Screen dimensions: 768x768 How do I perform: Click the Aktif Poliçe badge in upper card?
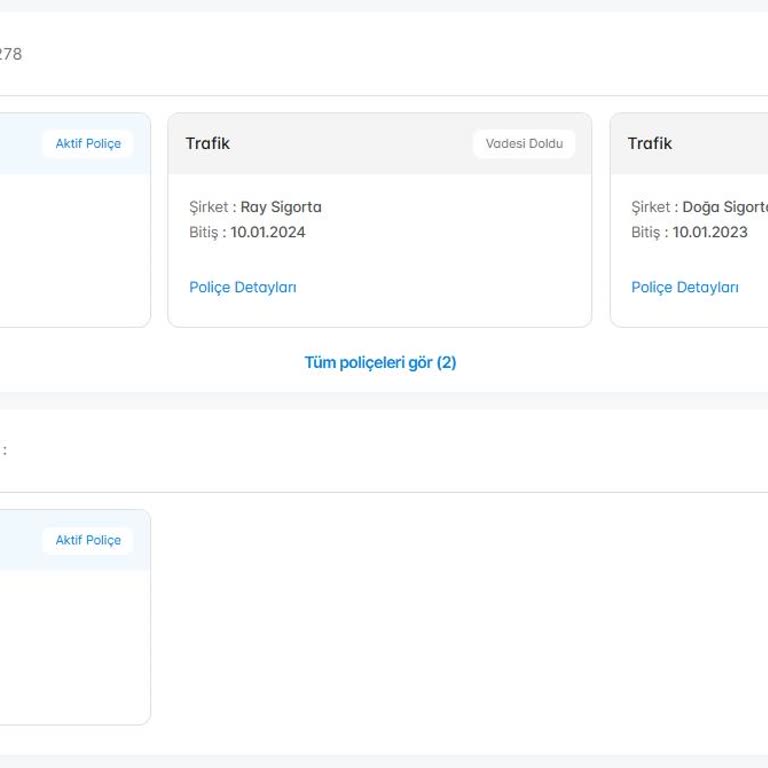(x=88, y=143)
